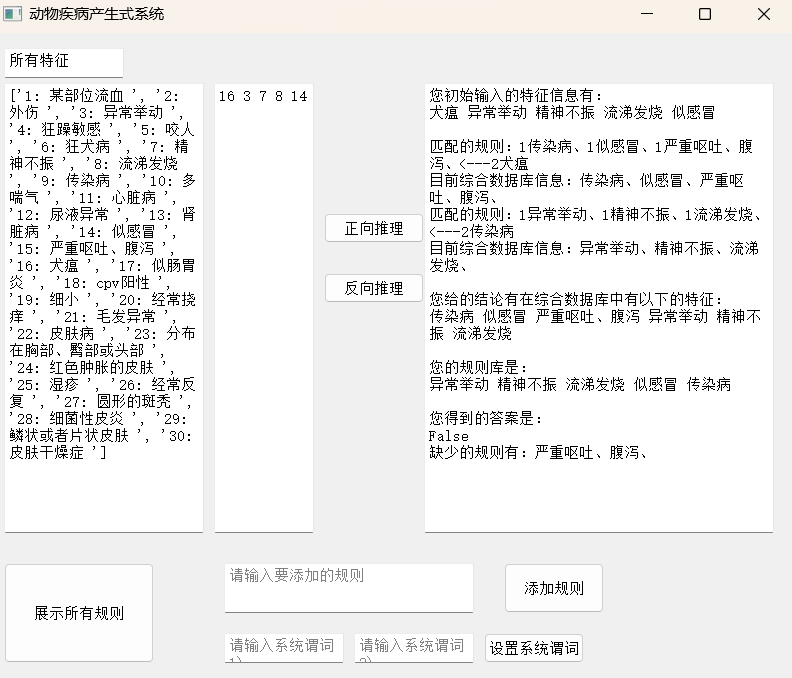Click the 您的规则库是 line in output
This screenshot has width=792, height=678.
click(478, 367)
